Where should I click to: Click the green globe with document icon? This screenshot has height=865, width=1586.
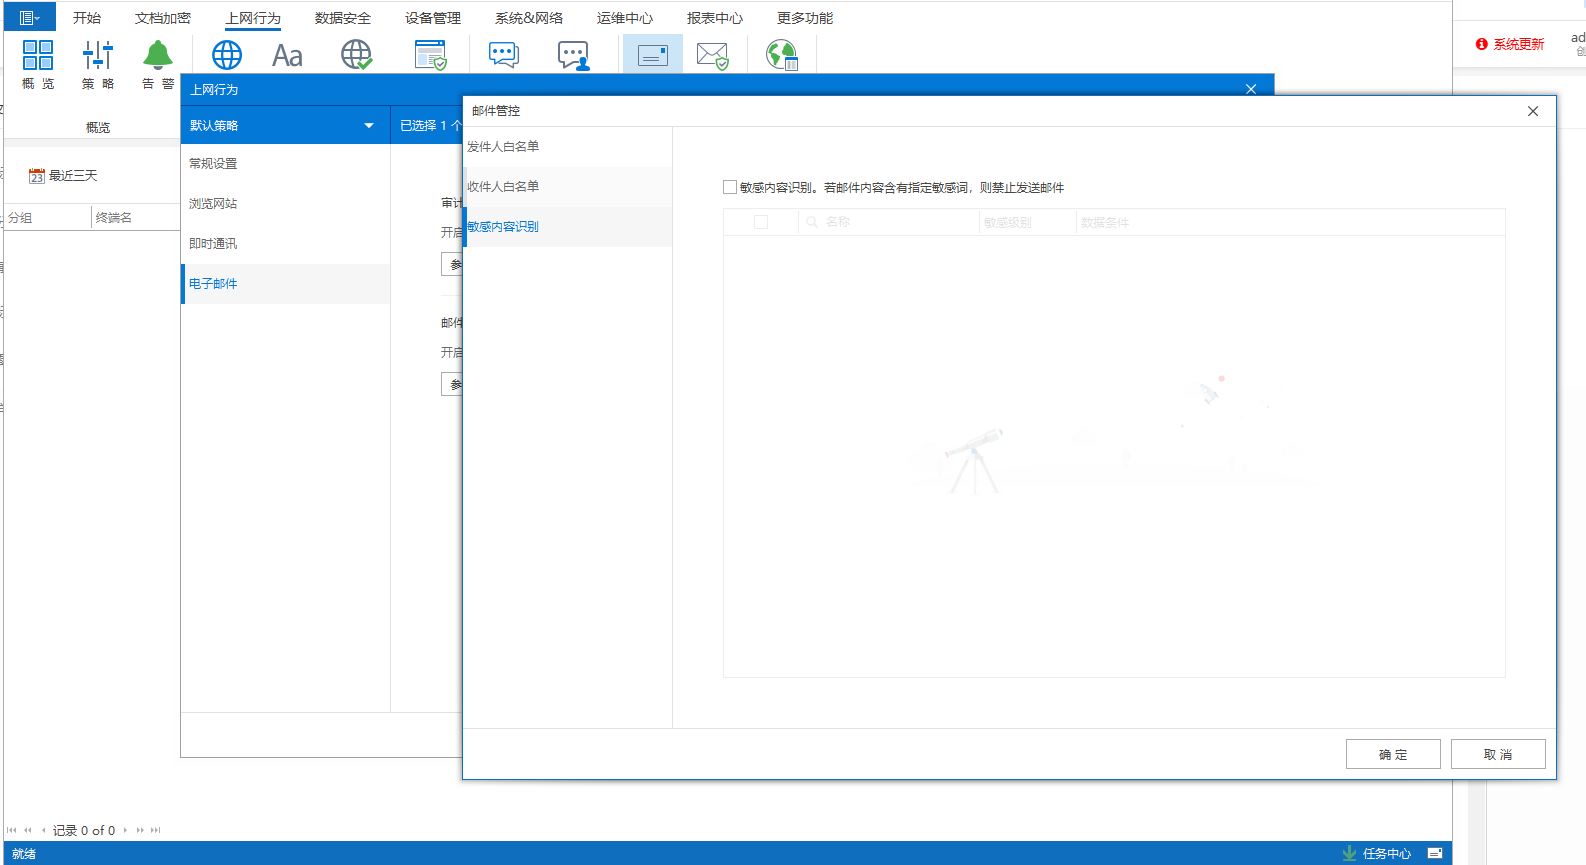782,55
